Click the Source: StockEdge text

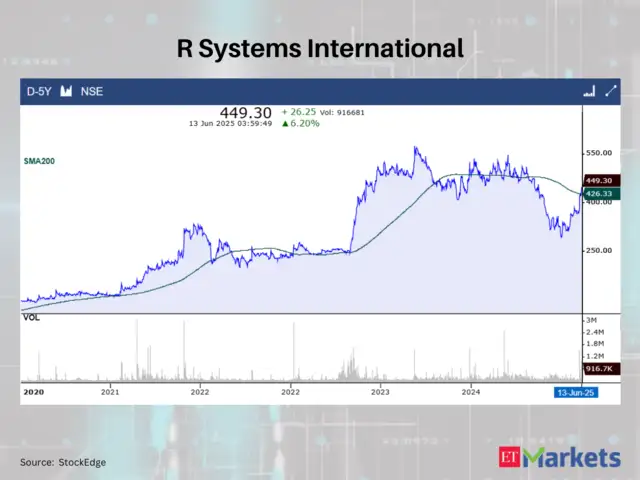pos(63,462)
